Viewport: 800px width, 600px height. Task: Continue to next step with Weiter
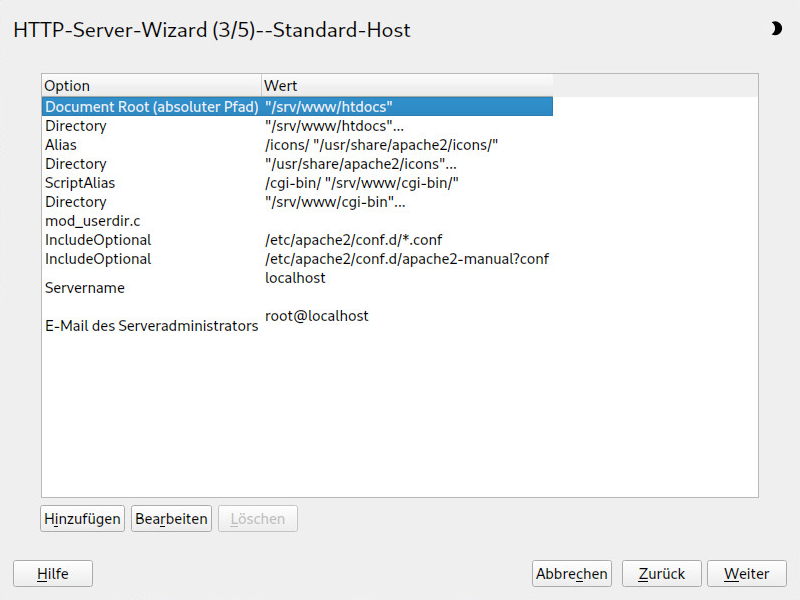pos(747,573)
